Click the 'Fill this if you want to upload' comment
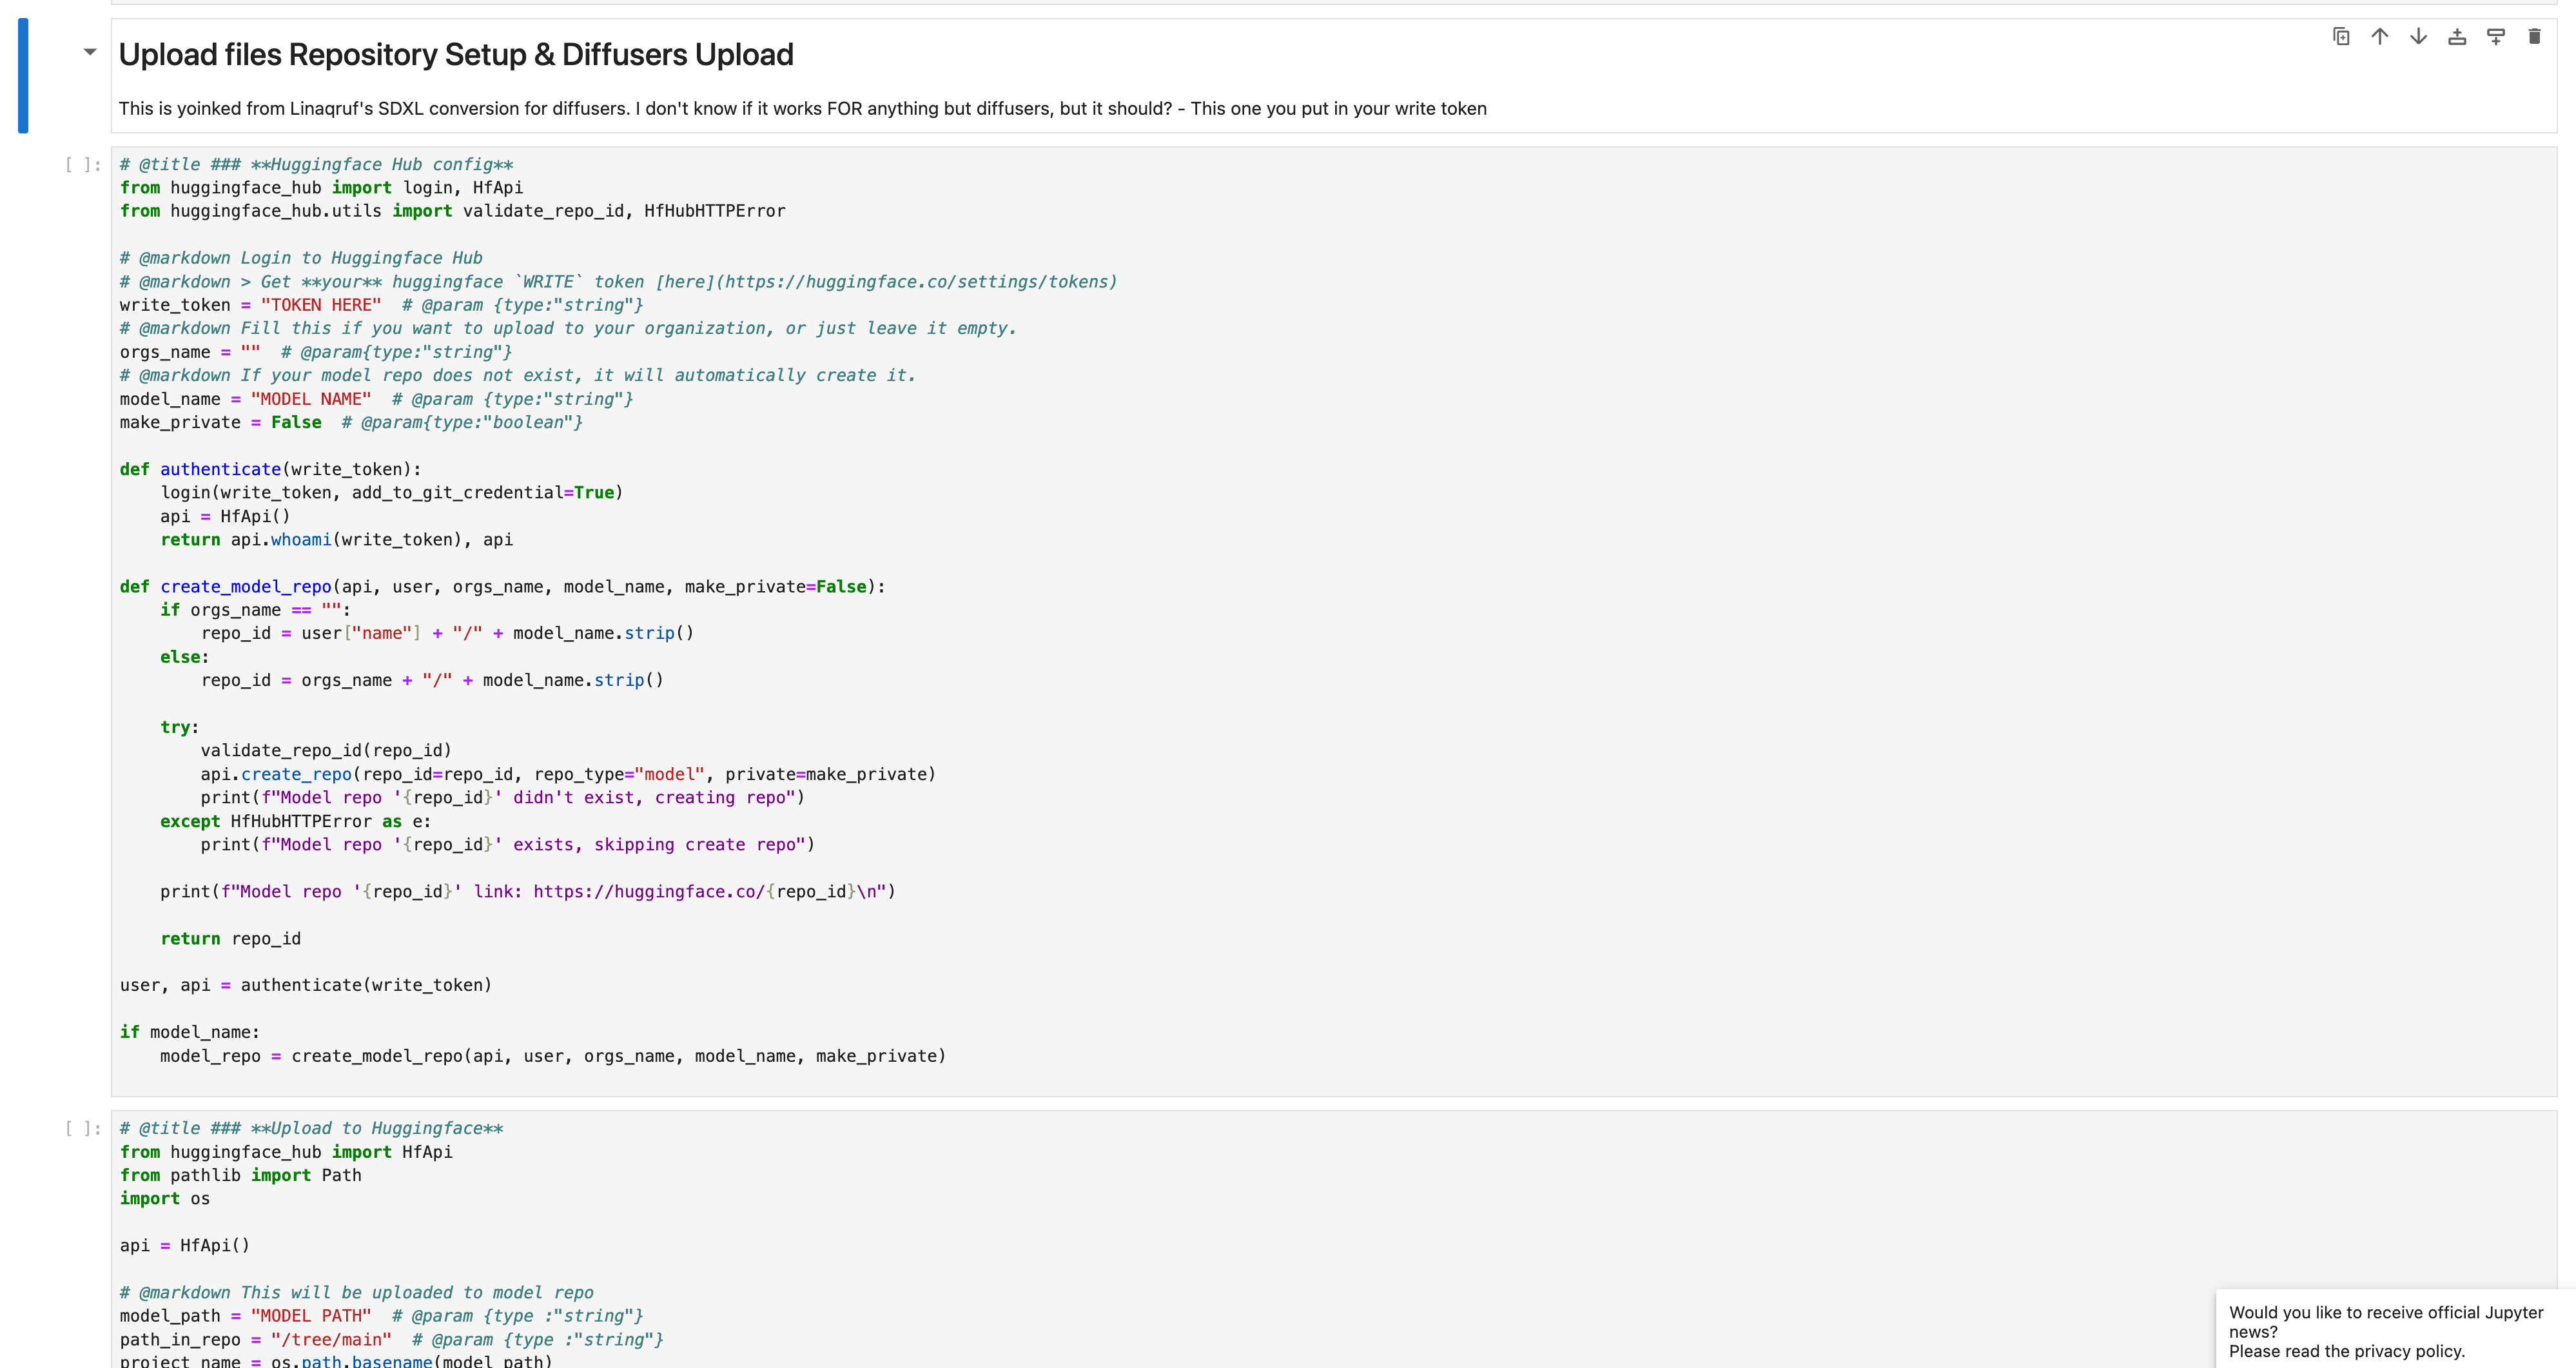The width and height of the screenshot is (2576, 1368). click(x=568, y=328)
